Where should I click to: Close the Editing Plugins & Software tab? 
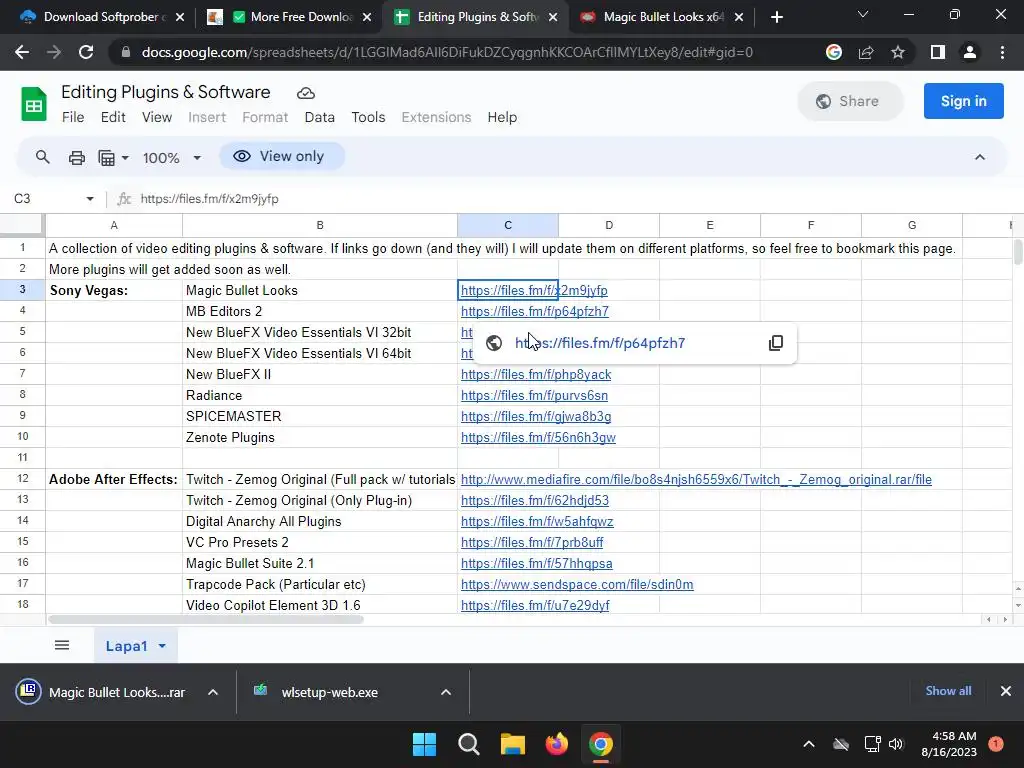pyautogui.click(x=553, y=17)
